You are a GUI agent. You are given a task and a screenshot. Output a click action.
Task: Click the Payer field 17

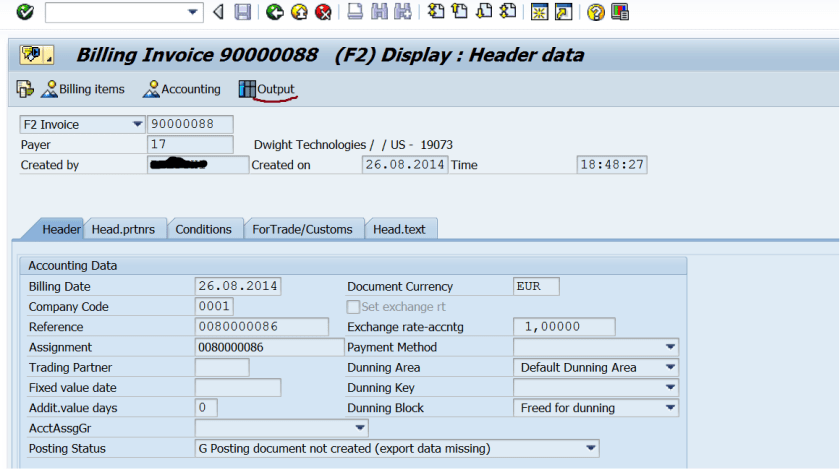click(190, 145)
